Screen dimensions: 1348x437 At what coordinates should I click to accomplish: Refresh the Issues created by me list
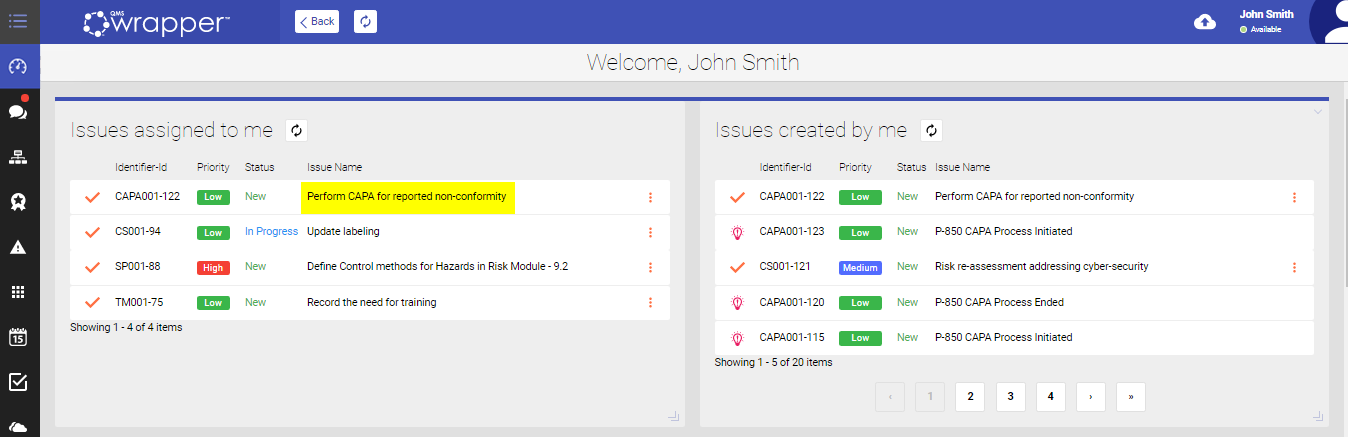(x=931, y=130)
